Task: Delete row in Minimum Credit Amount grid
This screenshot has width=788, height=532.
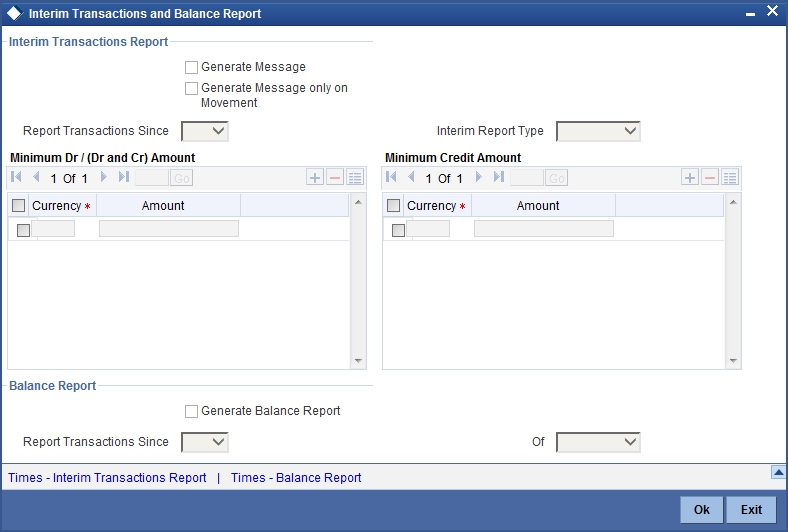Action: tap(710, 177)
